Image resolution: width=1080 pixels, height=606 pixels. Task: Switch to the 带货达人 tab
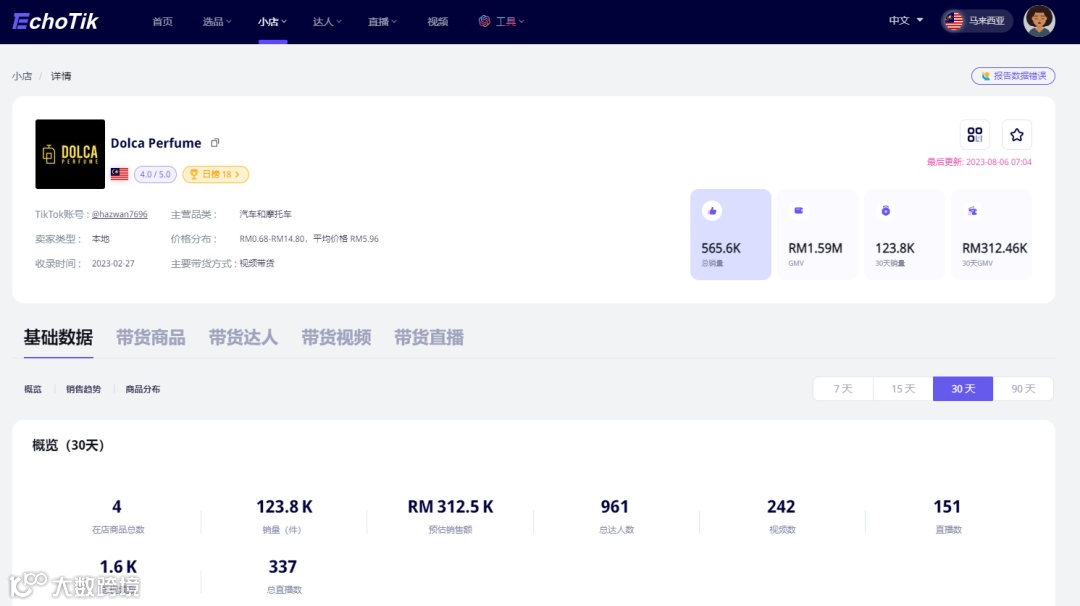point(243,337)
